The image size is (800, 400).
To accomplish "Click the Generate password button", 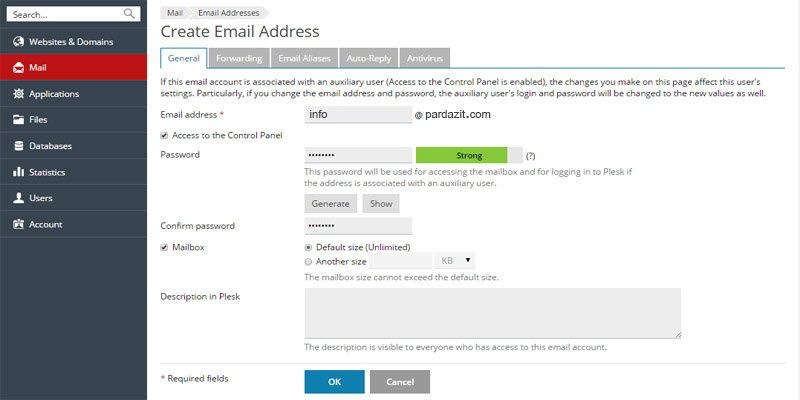I will pos(330,203).
